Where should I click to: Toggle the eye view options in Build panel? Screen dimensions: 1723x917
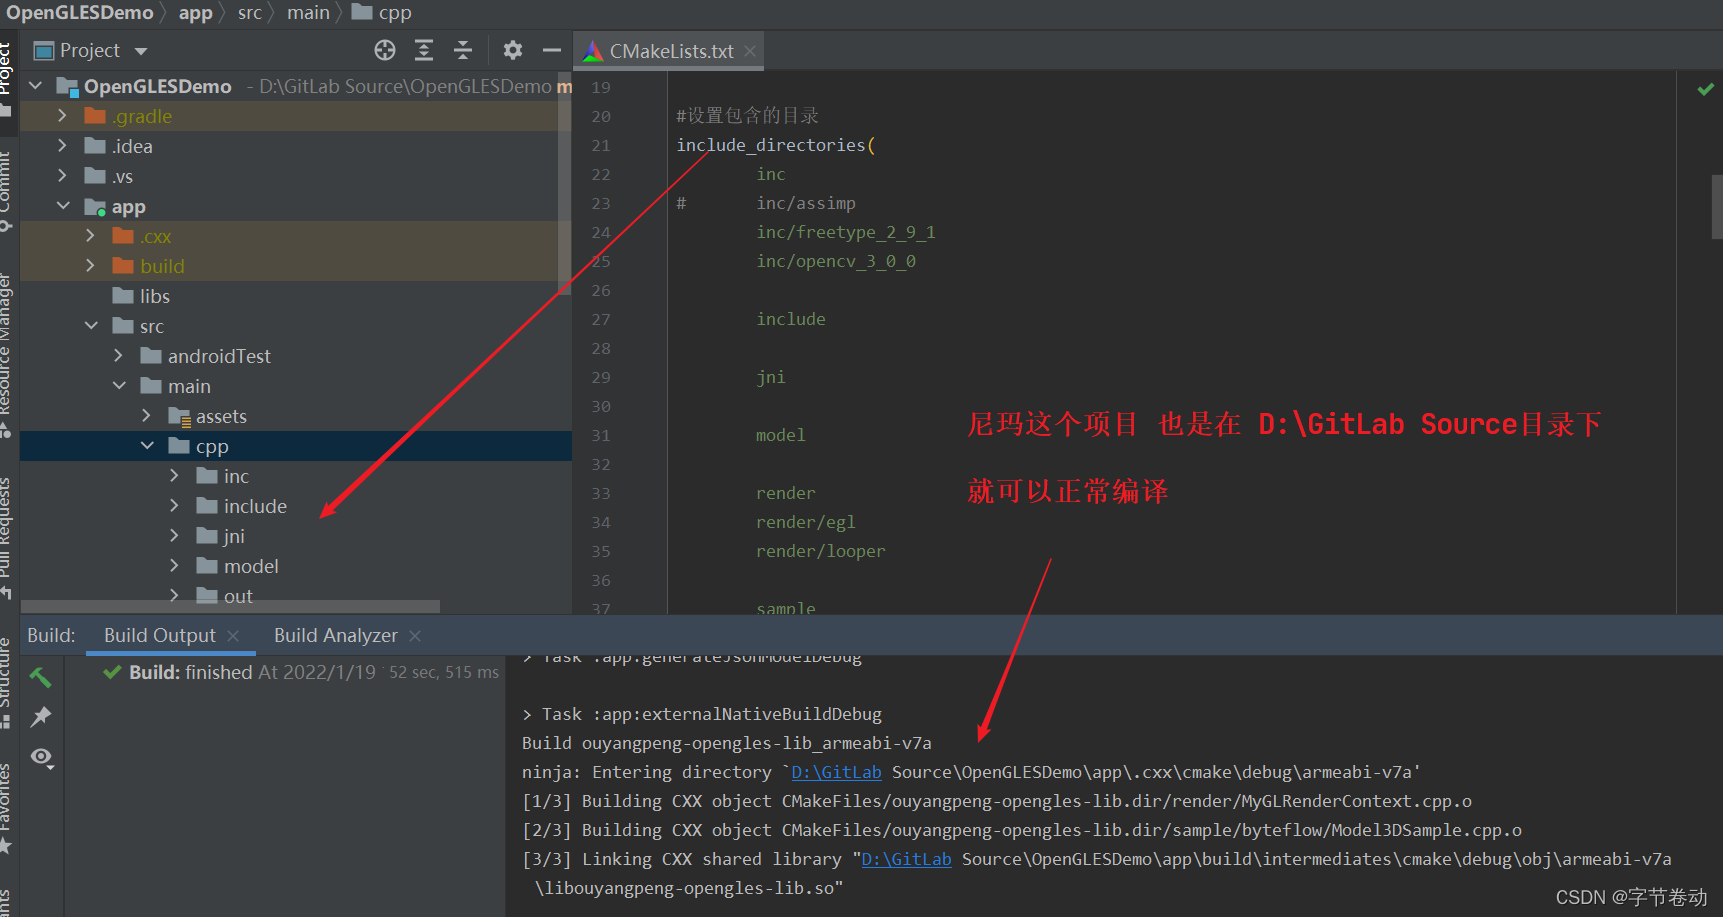[x=41, y=758]
